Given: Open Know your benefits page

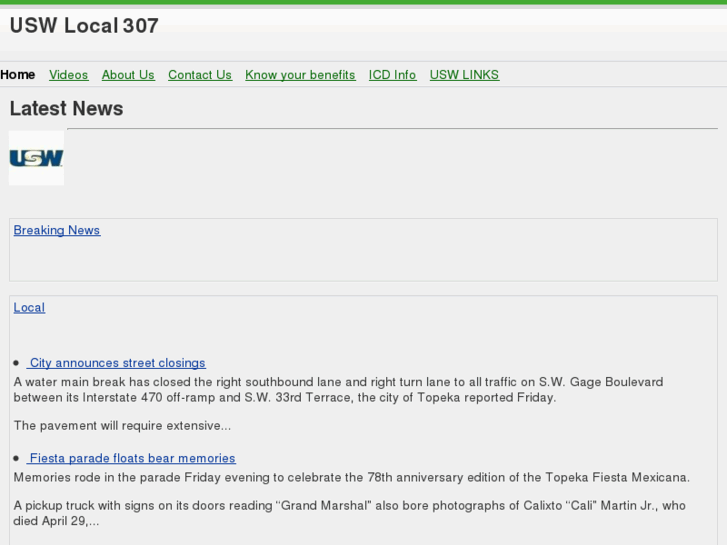Looking at the screenshot, I should pos(300,75).
